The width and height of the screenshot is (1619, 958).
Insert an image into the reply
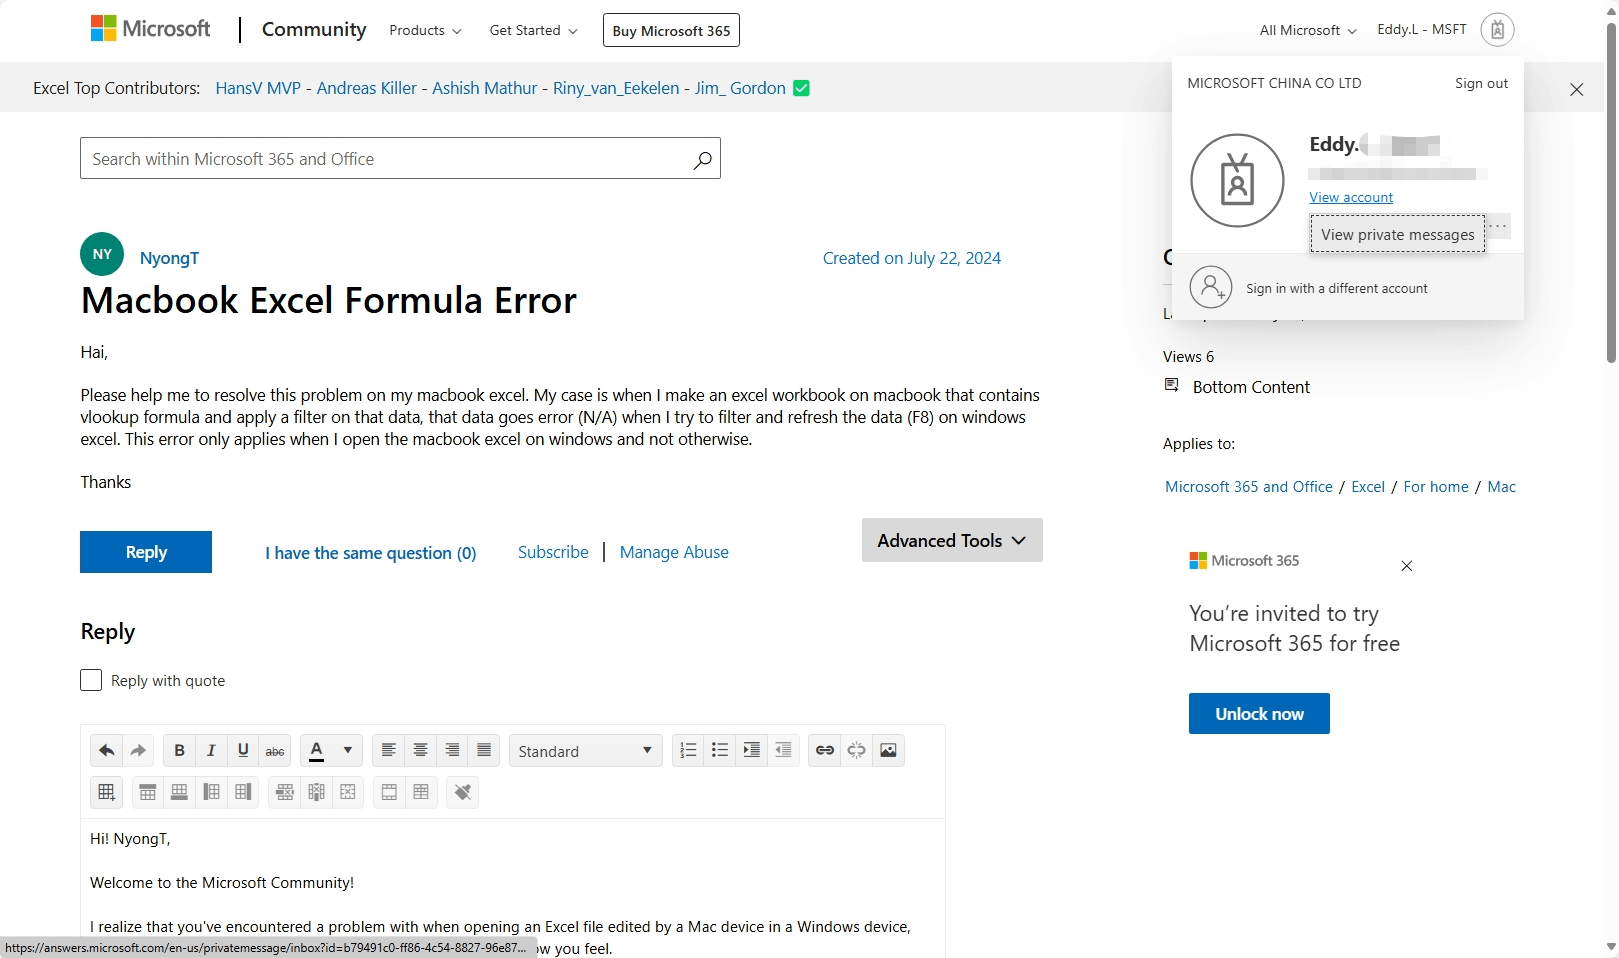[x=889, y=750]
